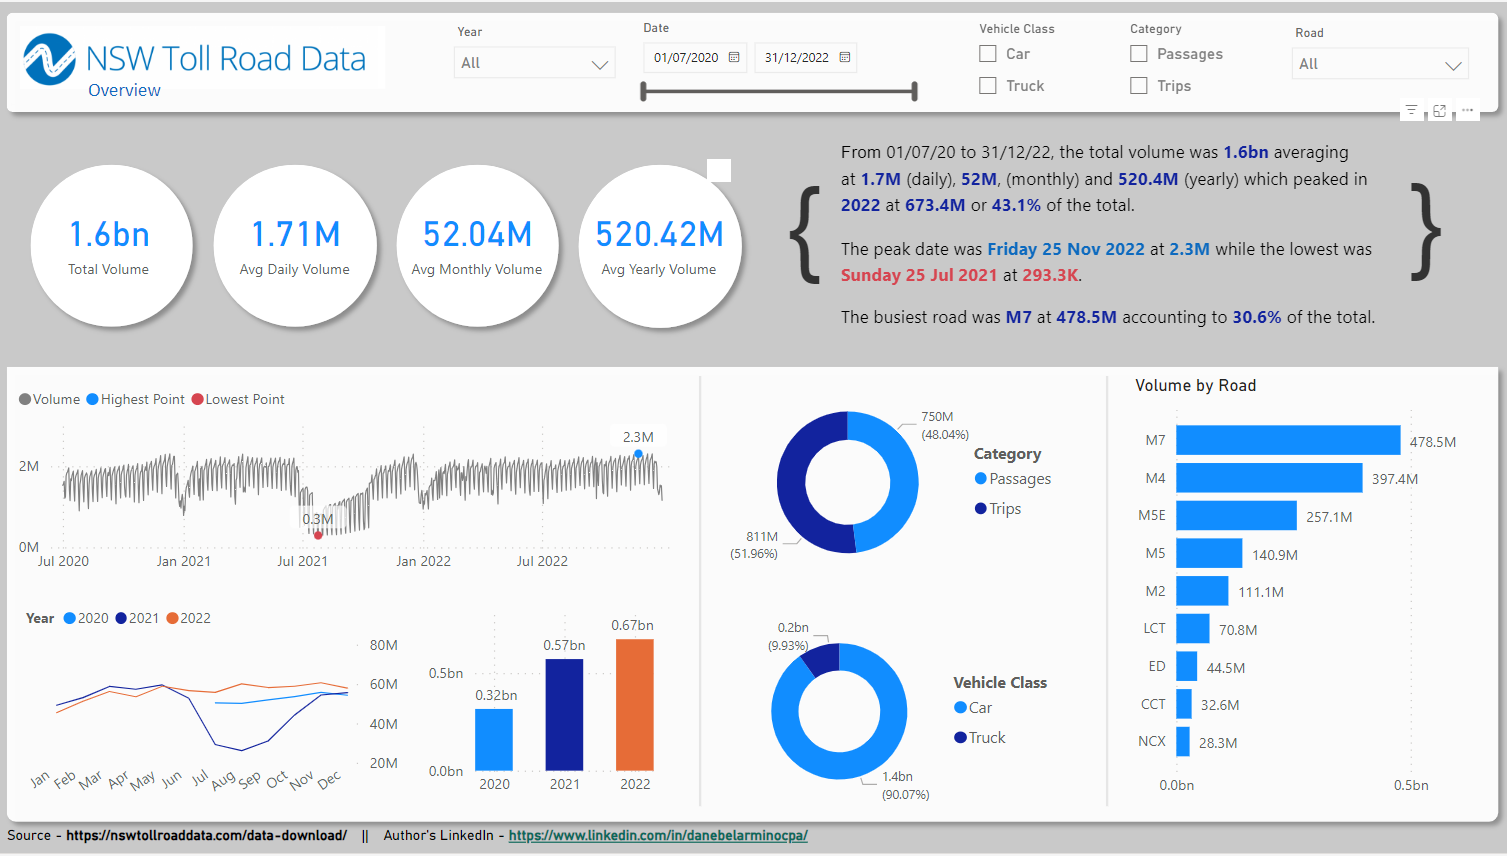Viewport: 1507px width, 856px height.
Task: Enable the Car vehicle class checkbox
Action: point(988,54)
